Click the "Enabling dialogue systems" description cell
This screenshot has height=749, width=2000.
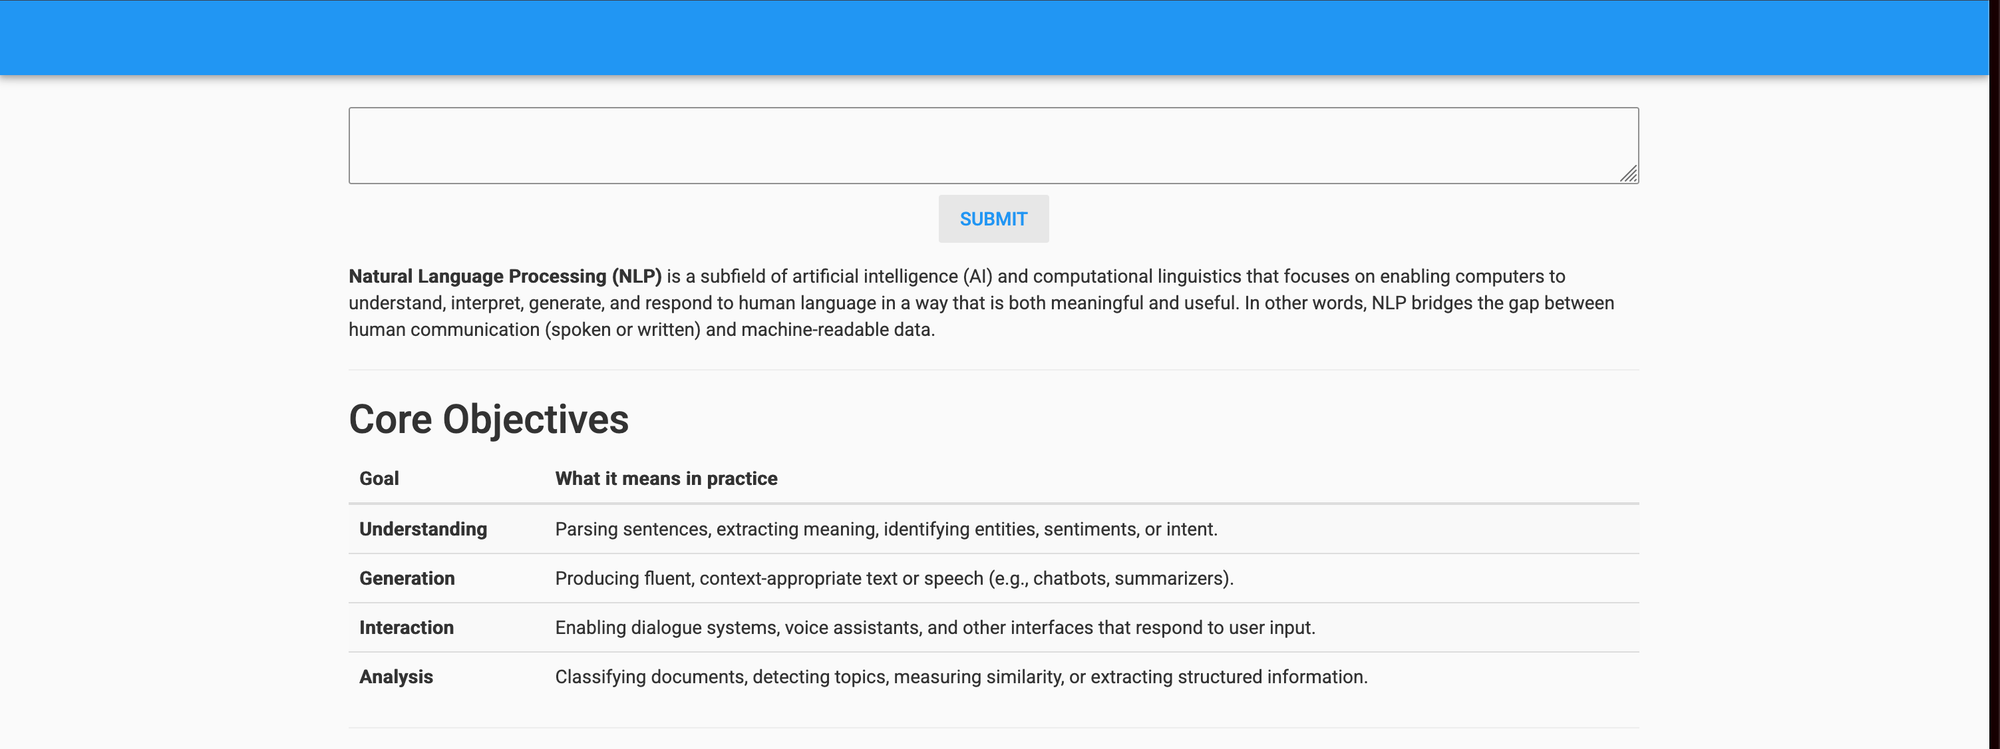(935, 628)
